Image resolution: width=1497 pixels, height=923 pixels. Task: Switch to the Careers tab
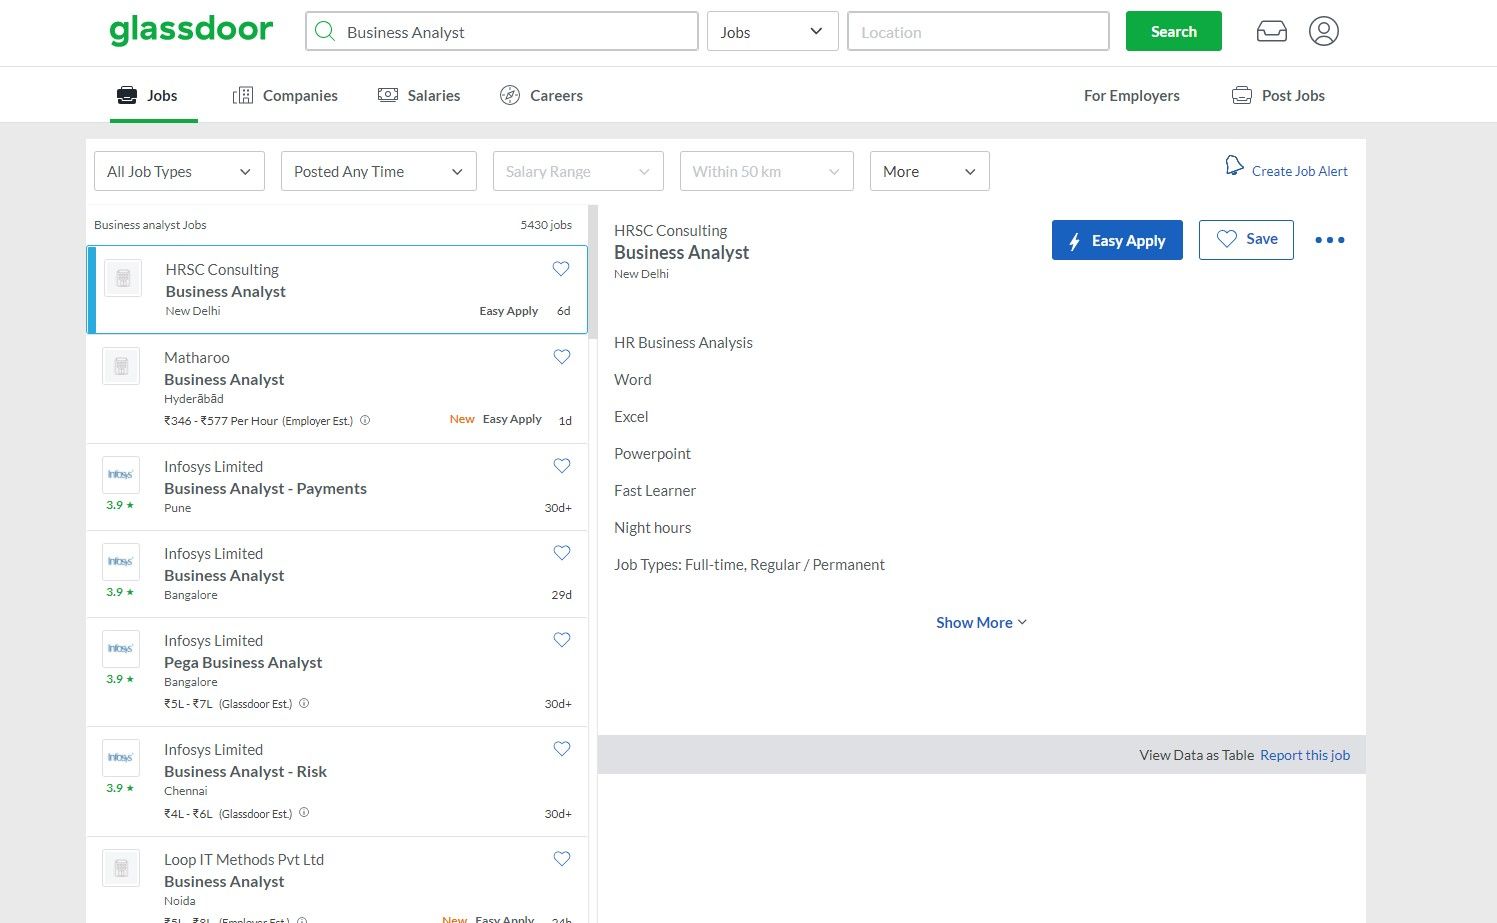click(x=541, y=96)
